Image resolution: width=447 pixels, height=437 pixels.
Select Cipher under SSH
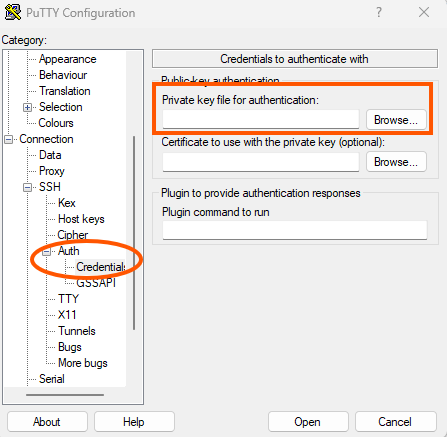(x=73, y=235)
